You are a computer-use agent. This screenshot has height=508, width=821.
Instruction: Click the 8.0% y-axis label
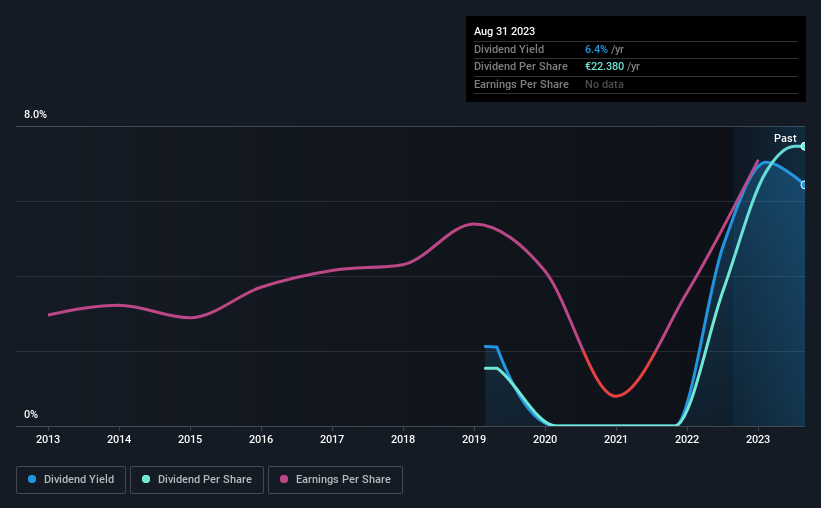(35, 115)
